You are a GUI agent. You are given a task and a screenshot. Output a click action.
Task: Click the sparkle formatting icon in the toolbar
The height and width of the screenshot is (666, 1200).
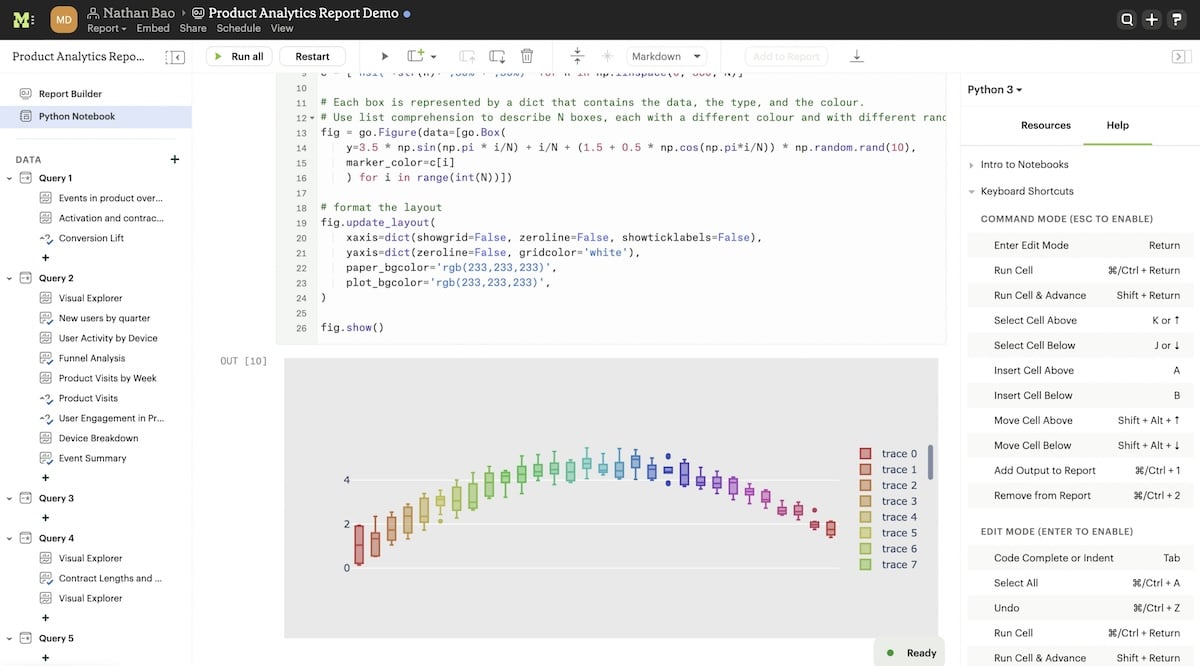coord(607,56)
